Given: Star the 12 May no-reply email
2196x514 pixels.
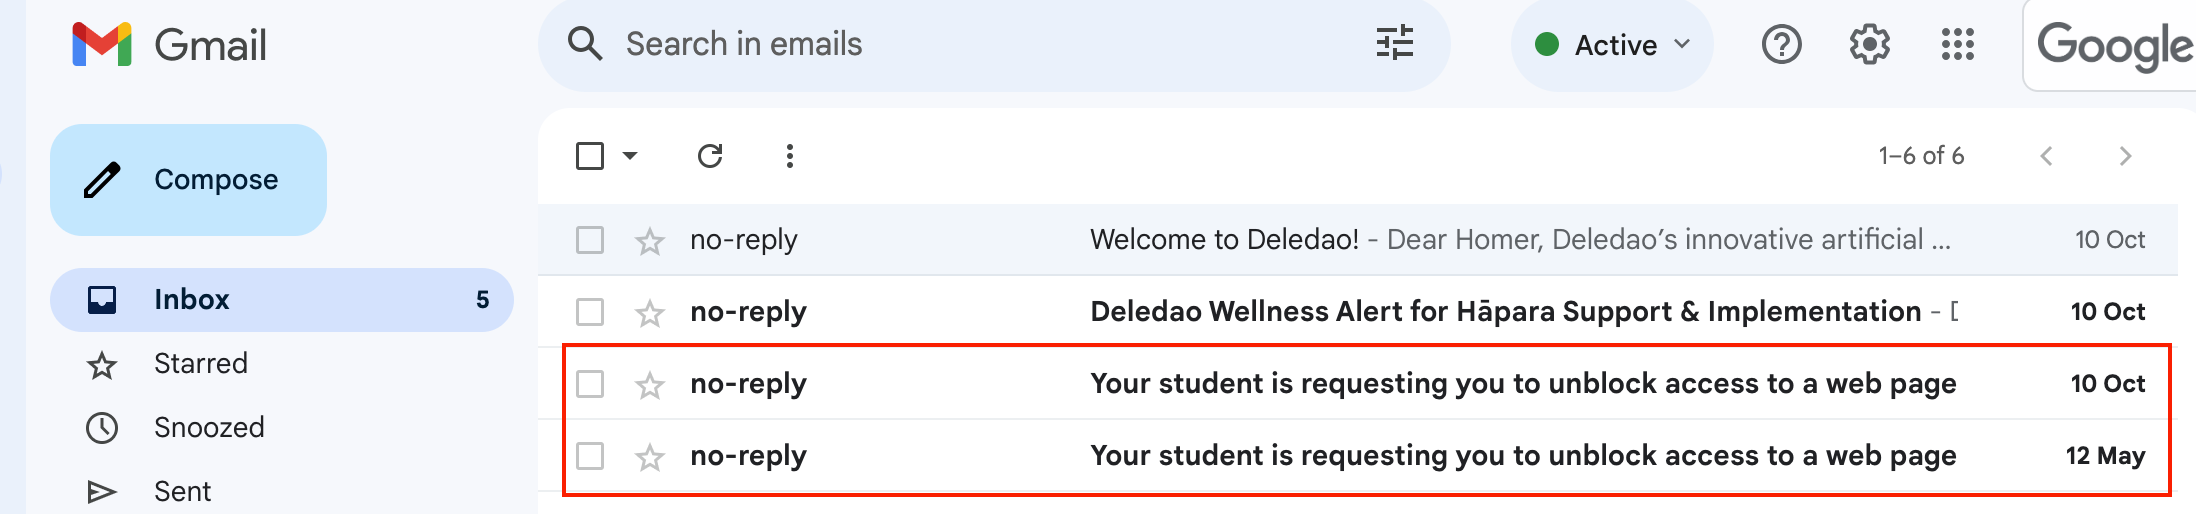Looking at the screenshot, I should 650,457.
